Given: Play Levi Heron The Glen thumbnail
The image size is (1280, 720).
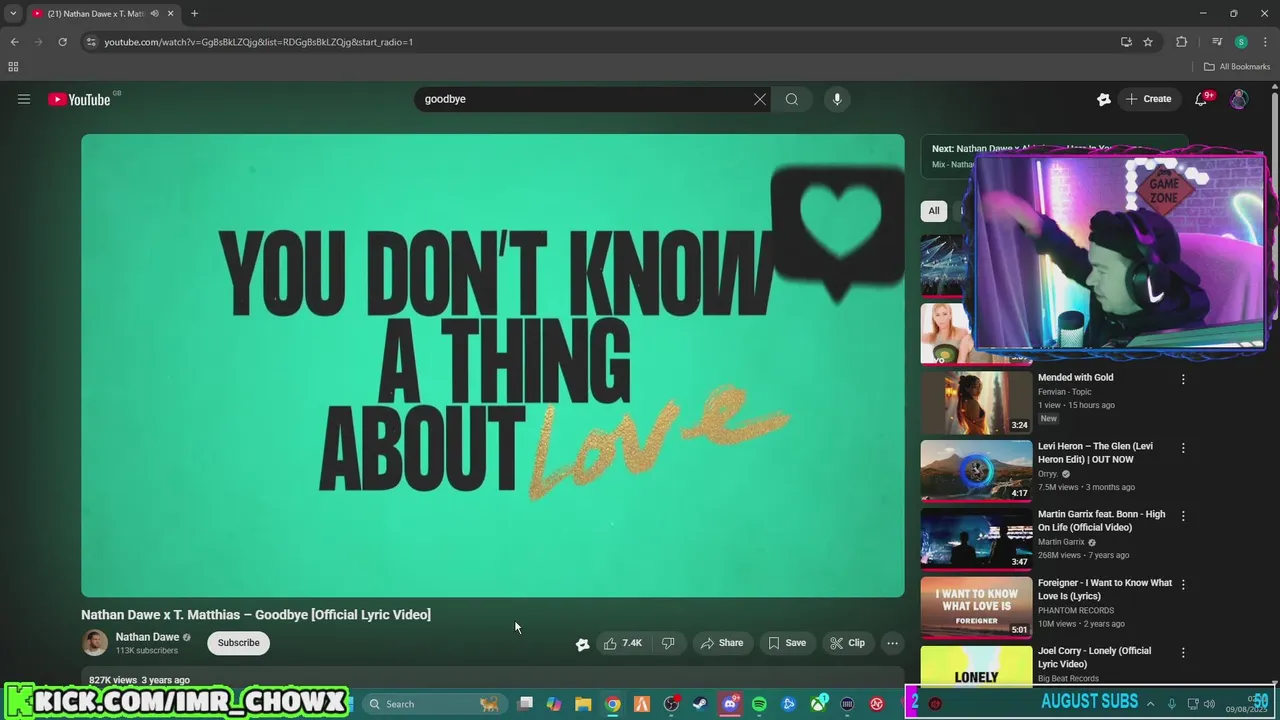Looking at the screenshot, I should 976,470.
